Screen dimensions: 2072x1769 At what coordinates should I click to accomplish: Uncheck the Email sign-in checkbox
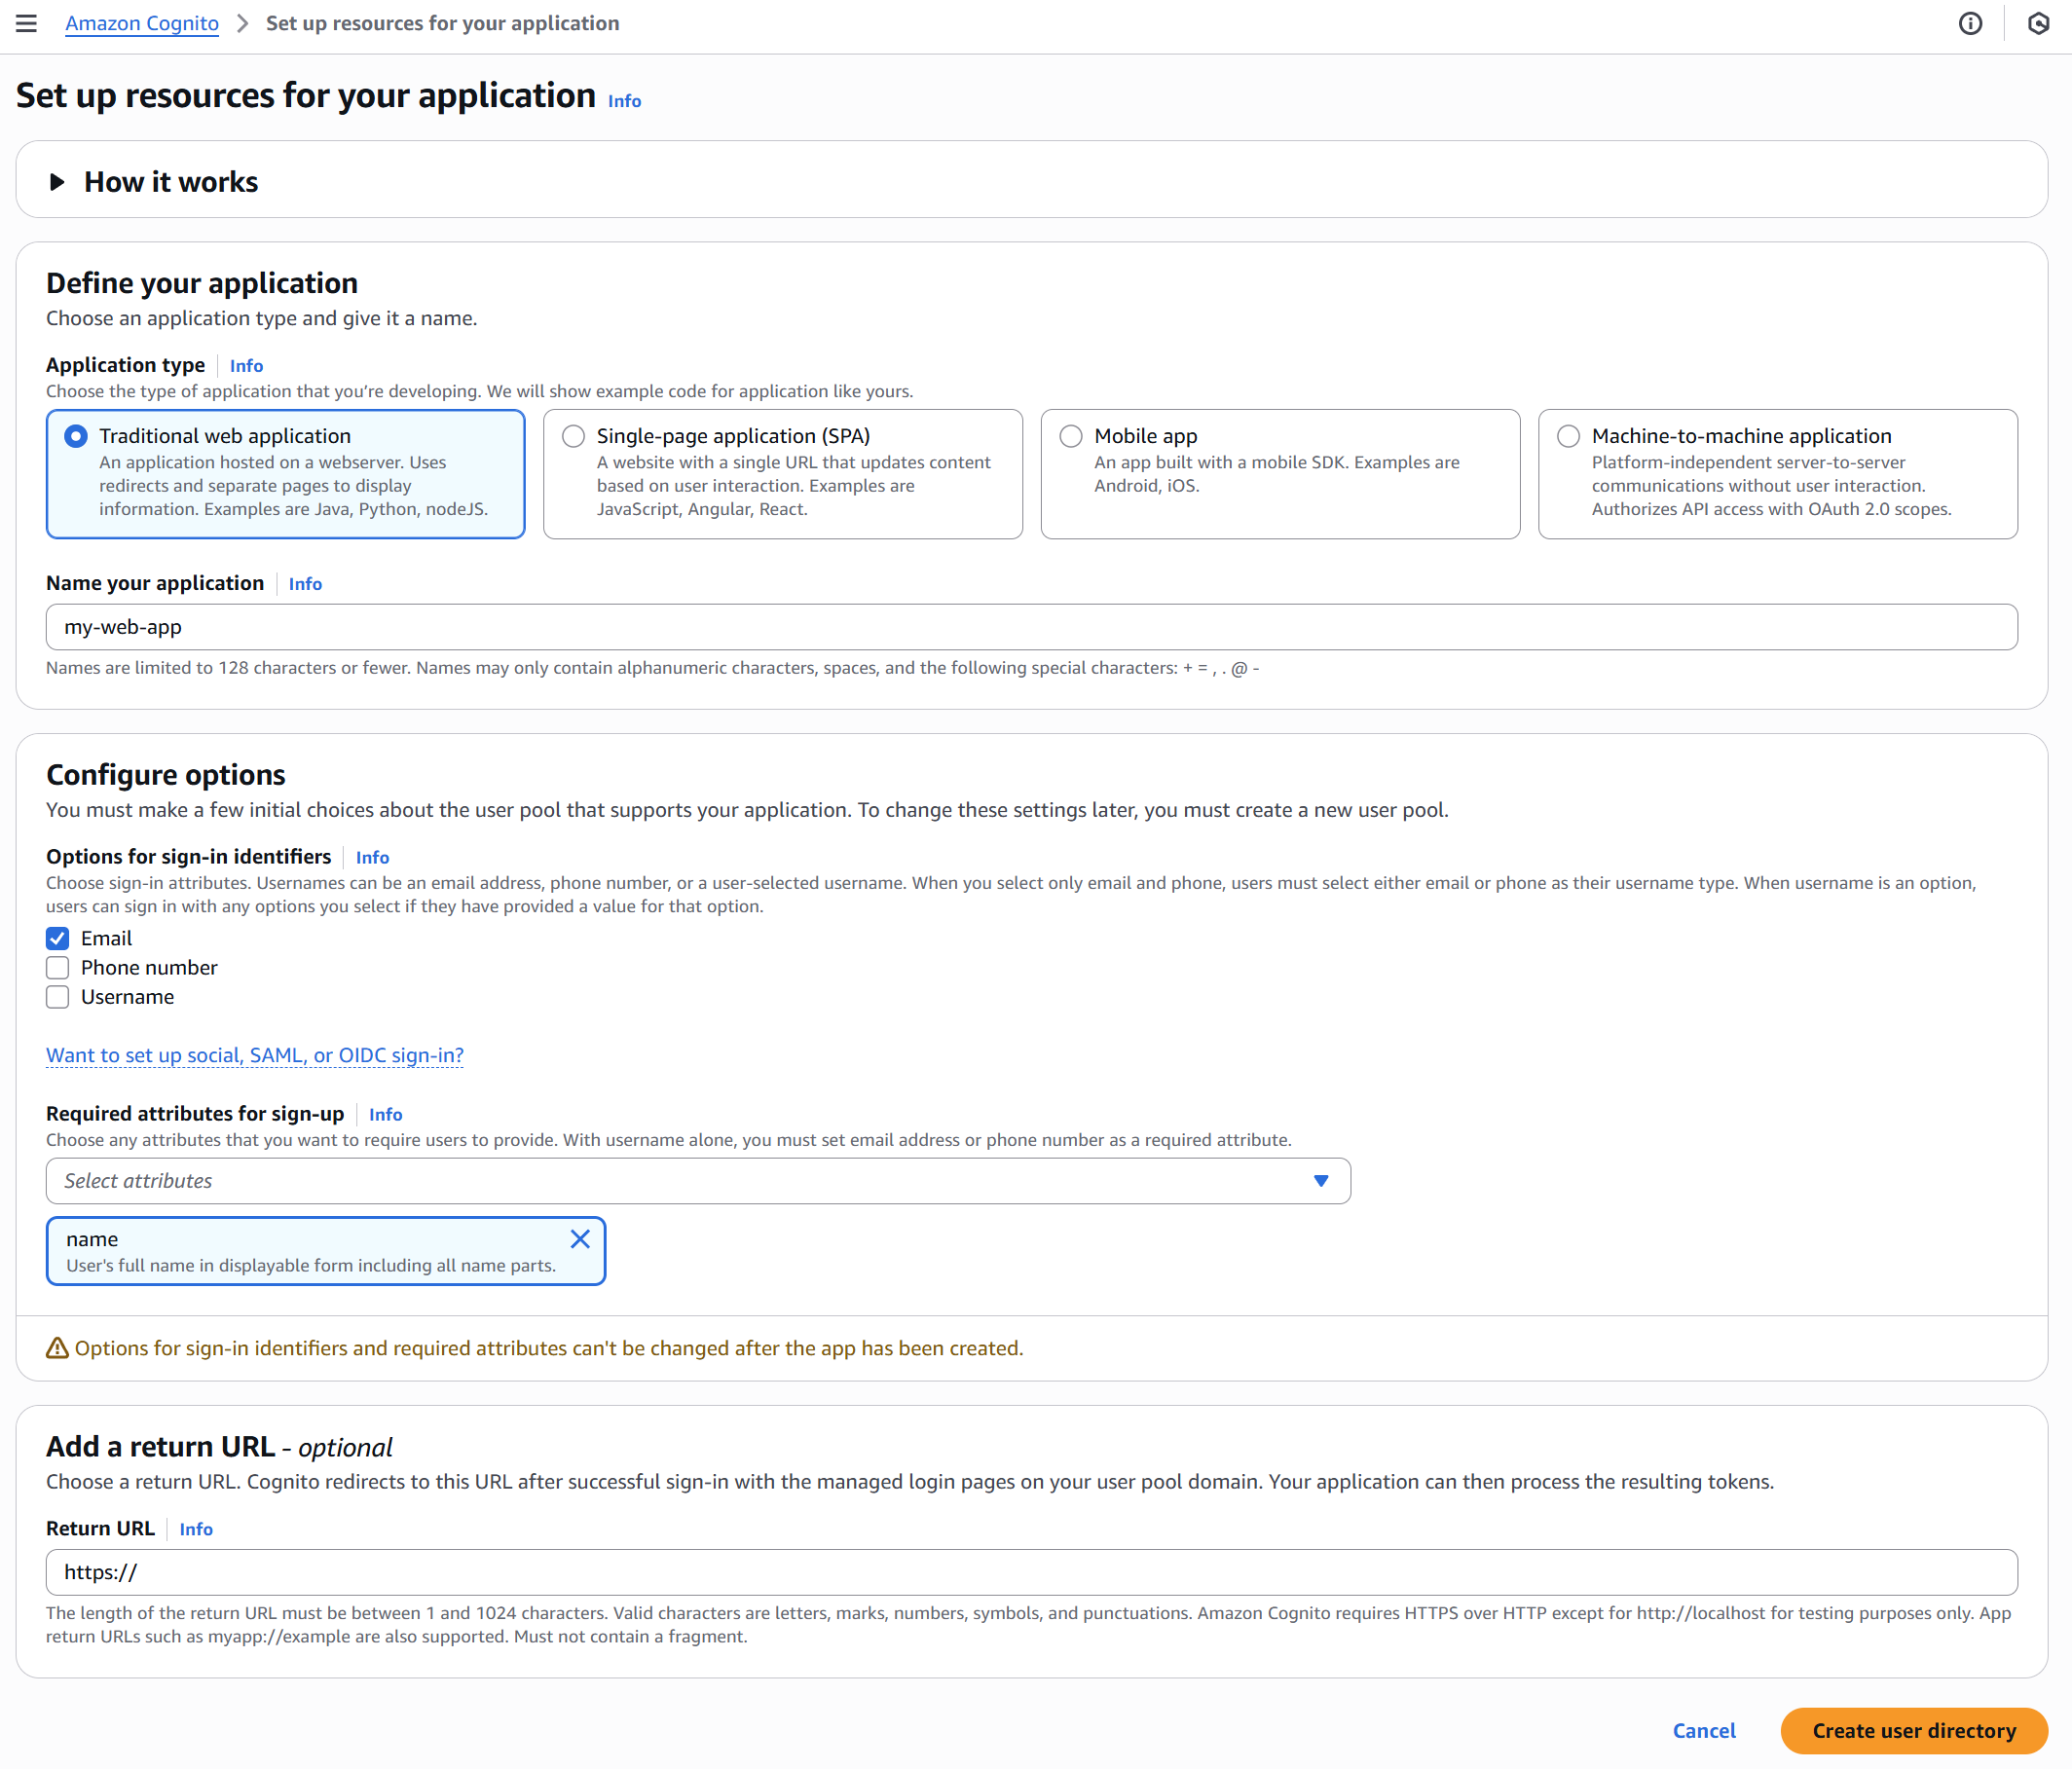click(x=58, y=938)
